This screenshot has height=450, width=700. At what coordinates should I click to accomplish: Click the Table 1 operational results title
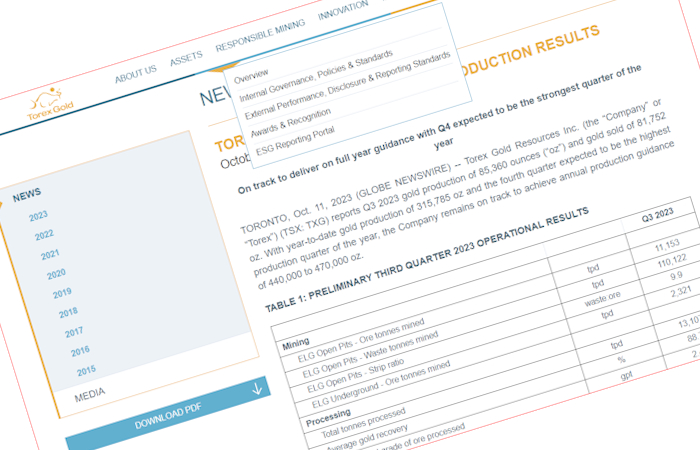point(427,260)
